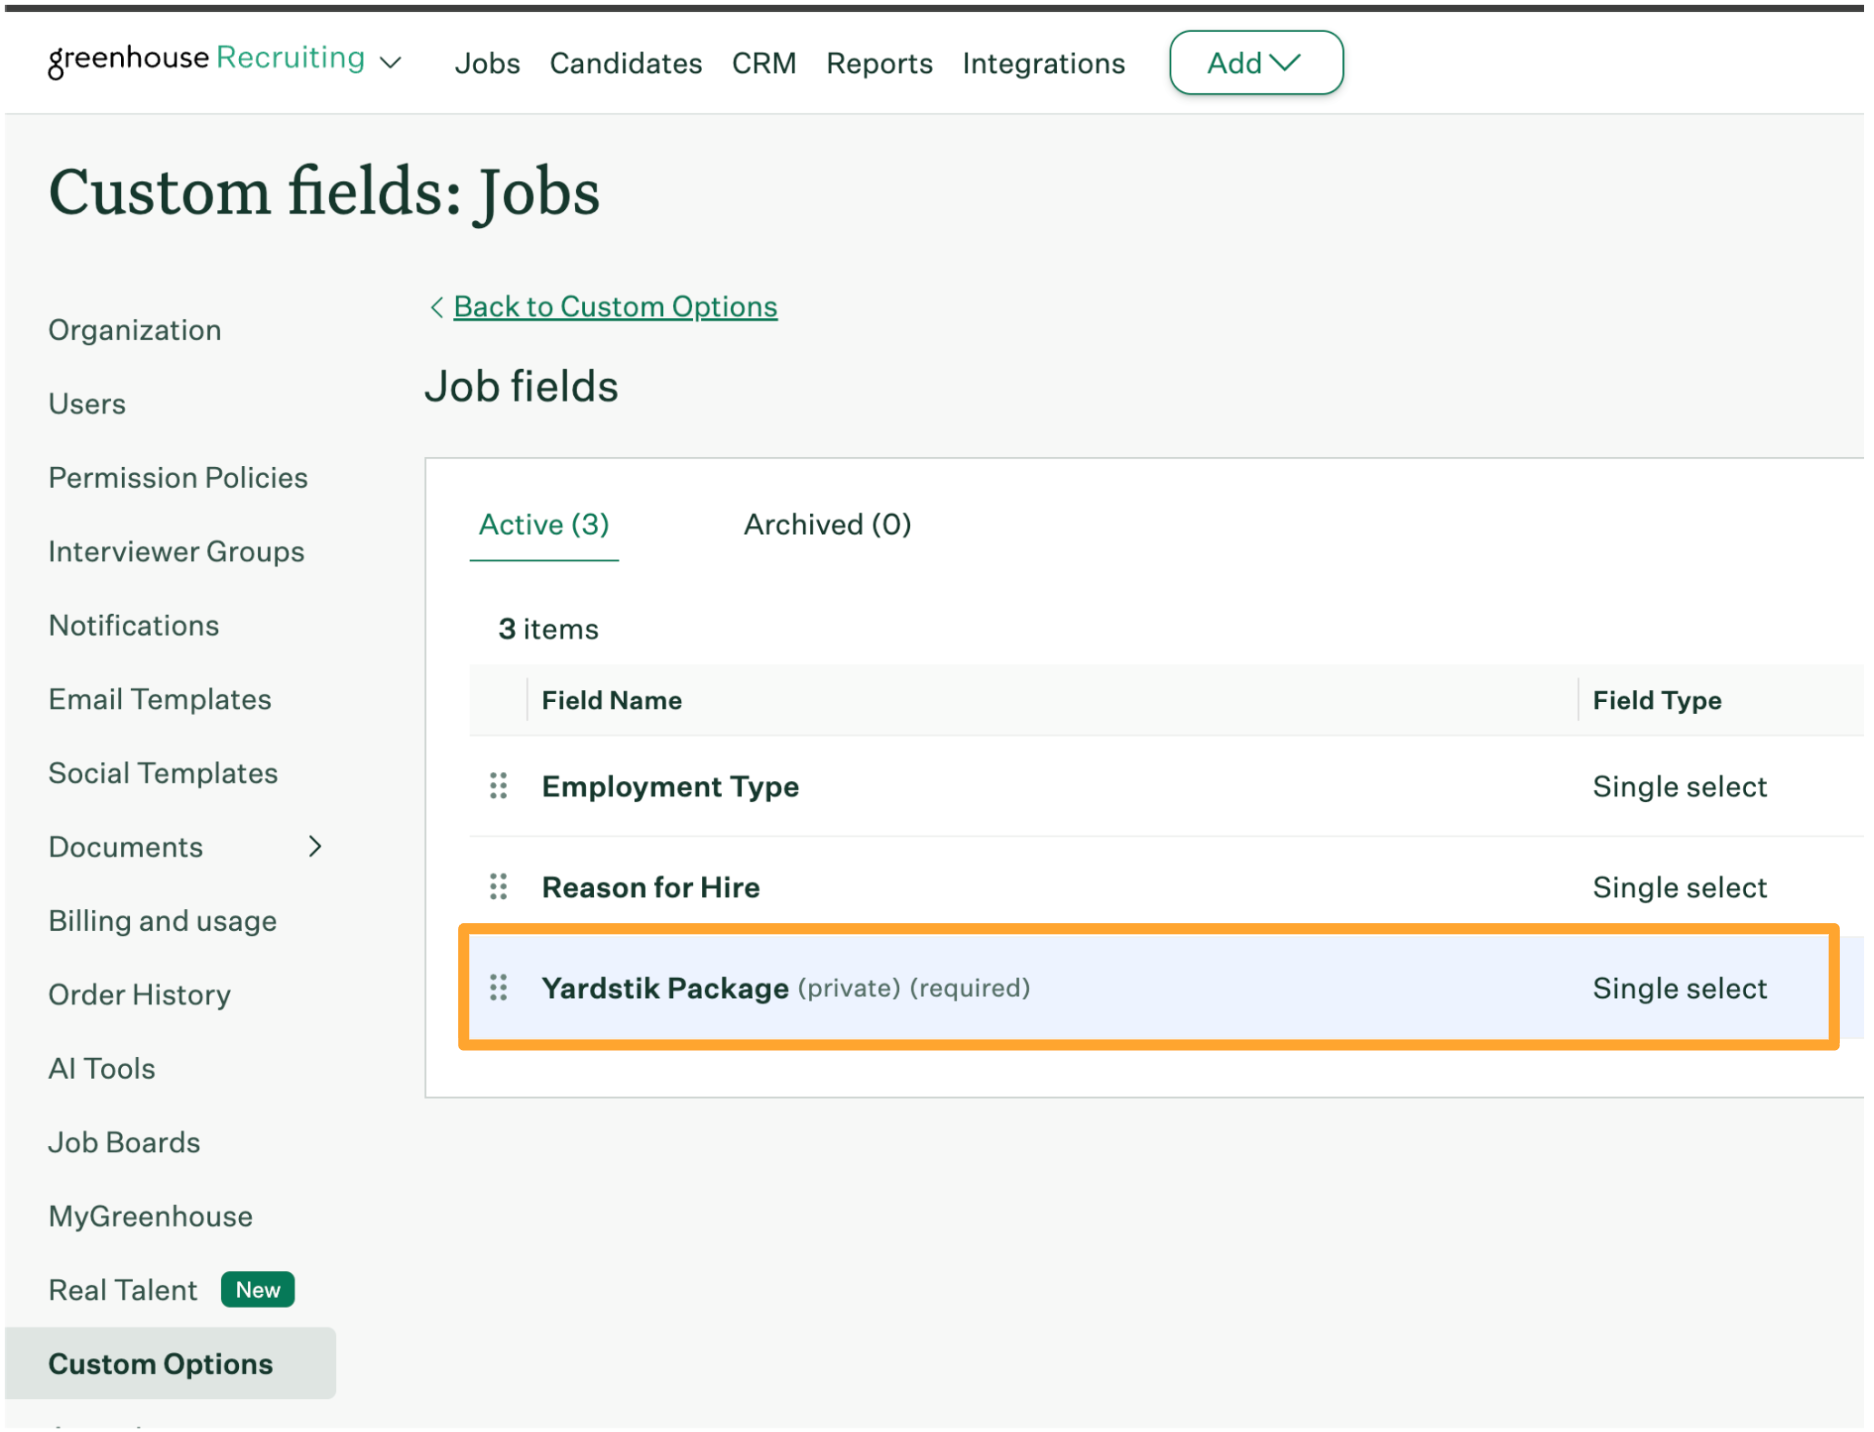Open the Employment Type field

[x=670, y=787]
